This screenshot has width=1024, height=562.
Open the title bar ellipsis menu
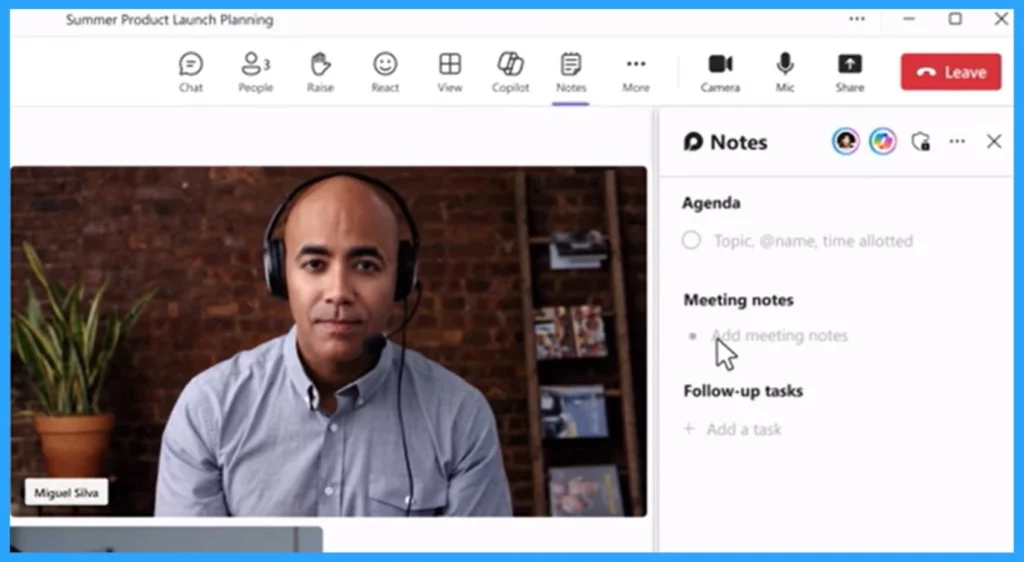tap(857, 19)
